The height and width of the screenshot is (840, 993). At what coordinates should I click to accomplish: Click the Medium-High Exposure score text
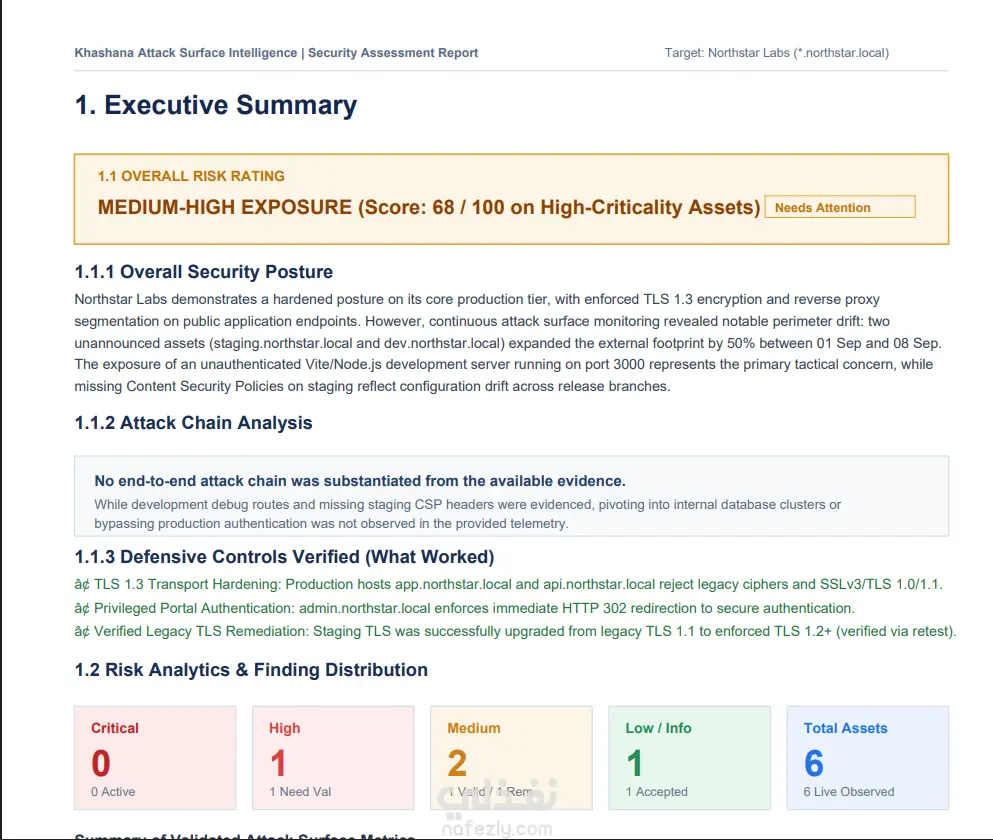429,207
